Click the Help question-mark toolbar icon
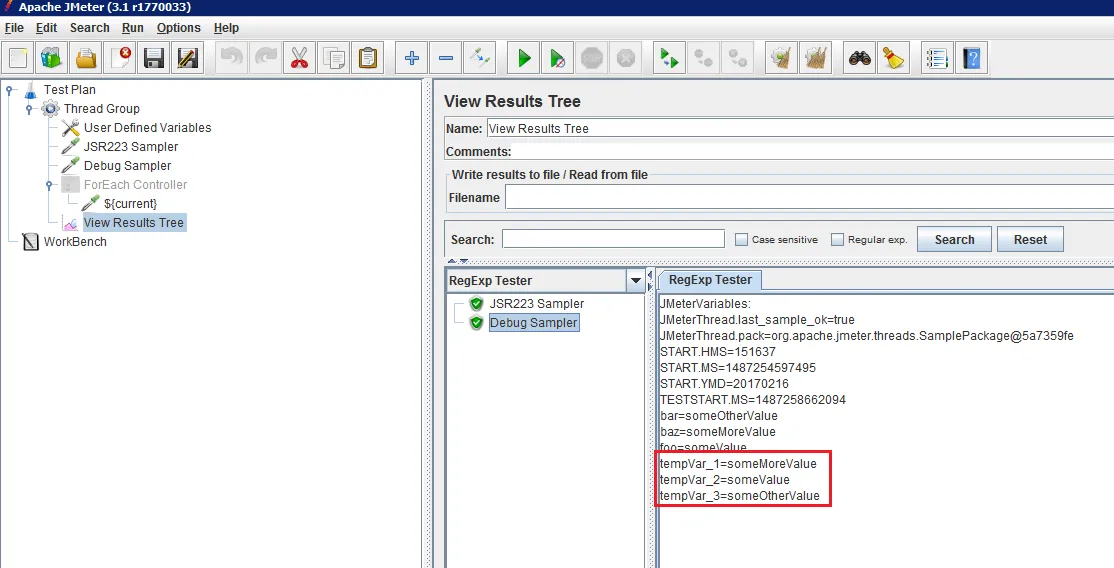1114x568 pixels. point(971,58)
